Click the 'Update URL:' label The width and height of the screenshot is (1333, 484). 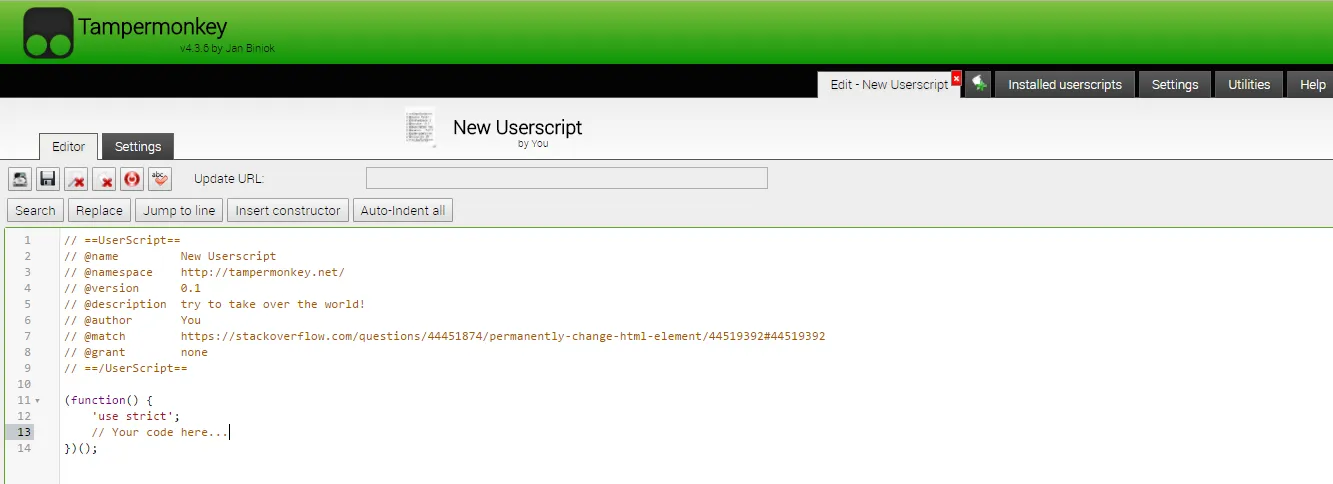pyautogui.click(x=229, y=179)
